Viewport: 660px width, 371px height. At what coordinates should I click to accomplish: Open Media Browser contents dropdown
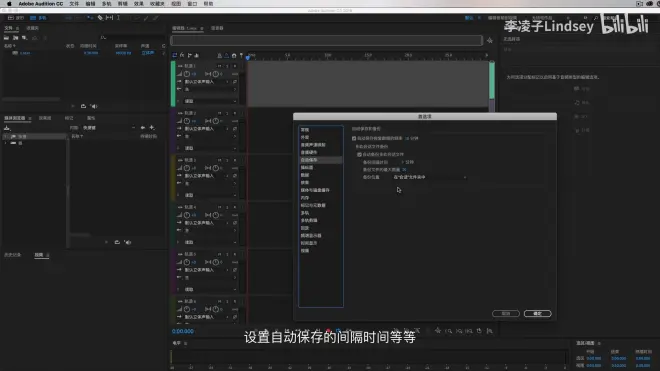click(x=109, y=128)
